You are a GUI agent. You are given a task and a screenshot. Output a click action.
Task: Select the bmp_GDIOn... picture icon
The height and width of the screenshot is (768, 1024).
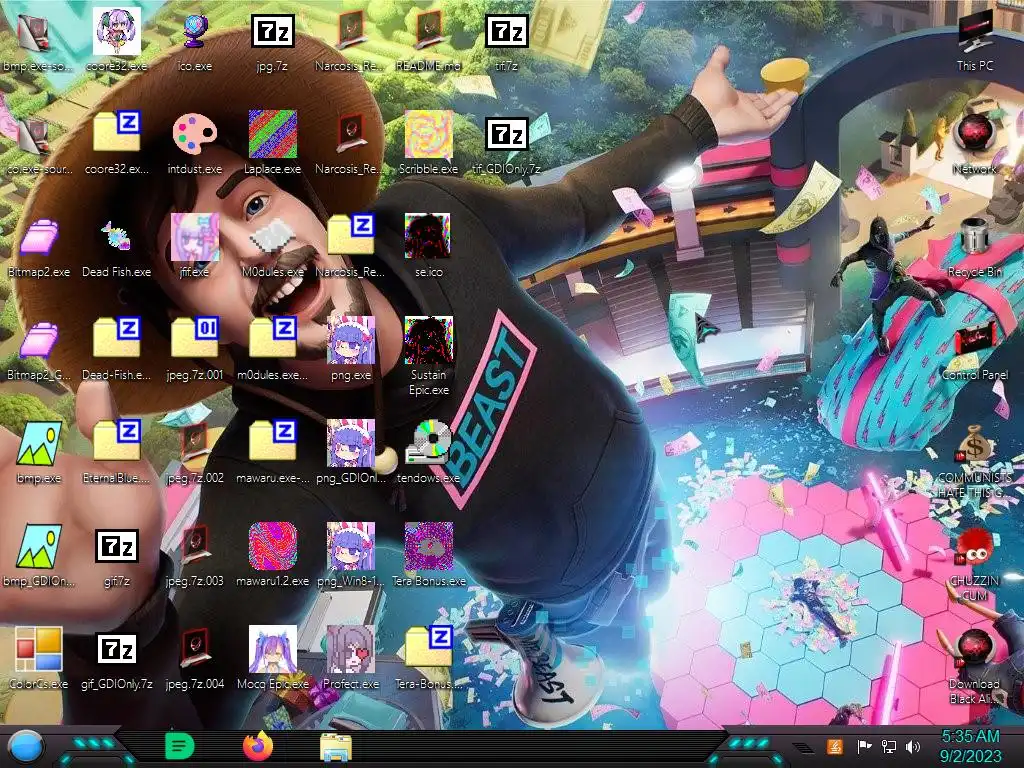39,546
